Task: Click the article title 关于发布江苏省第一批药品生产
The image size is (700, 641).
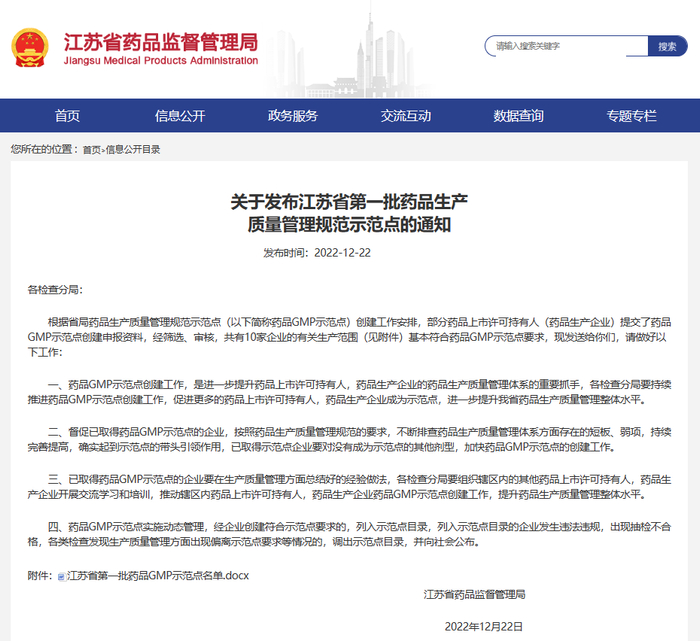Action: pos(349,202)
